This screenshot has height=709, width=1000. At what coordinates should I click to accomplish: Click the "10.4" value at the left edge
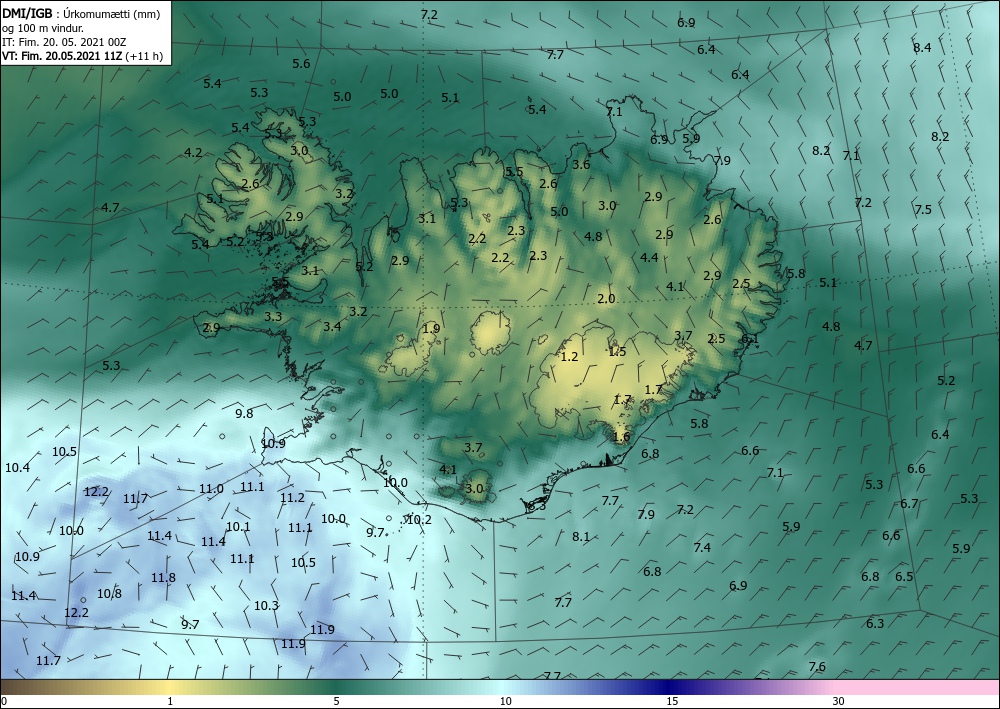pos(17,468)
